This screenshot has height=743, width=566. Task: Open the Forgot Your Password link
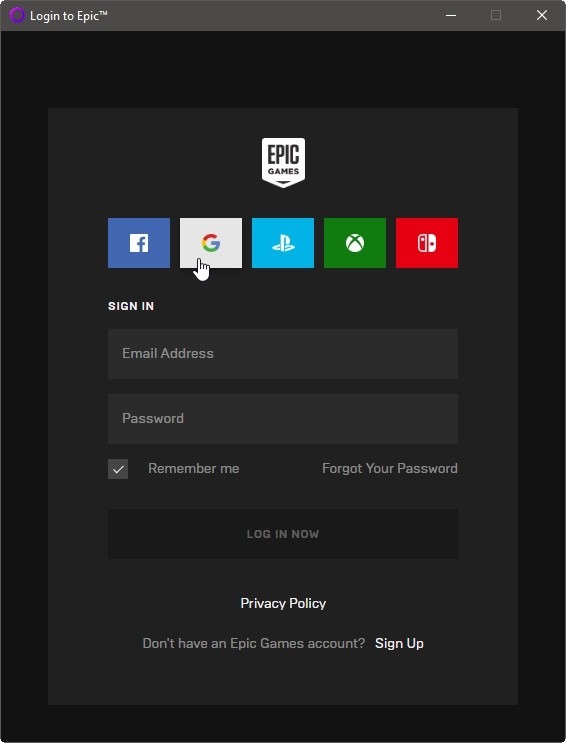tap(390, 468)
